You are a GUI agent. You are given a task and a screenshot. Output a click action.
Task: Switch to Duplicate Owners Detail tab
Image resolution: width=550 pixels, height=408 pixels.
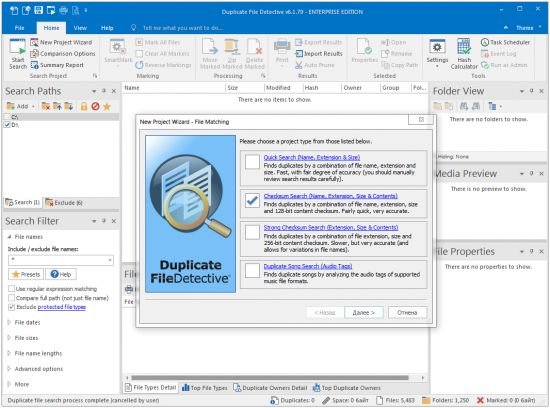[270, 388]
